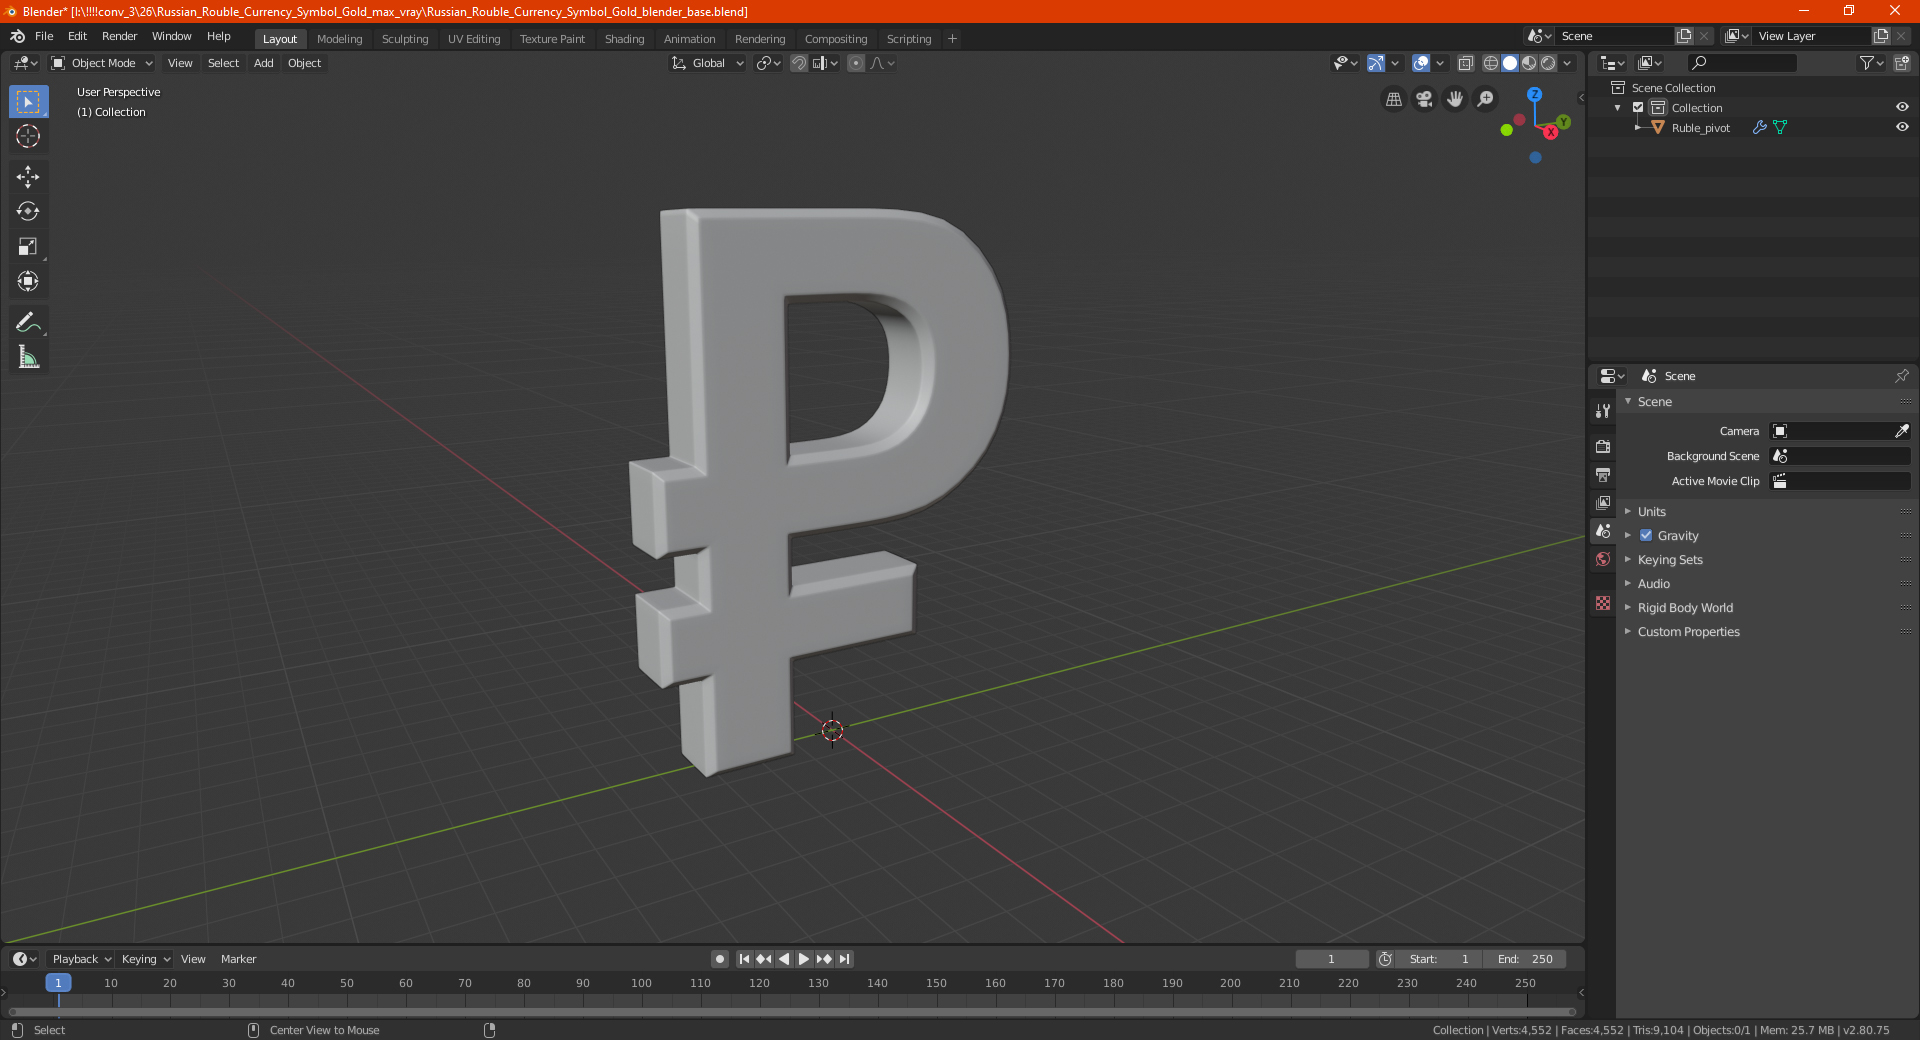Open the outliner filter dropdown
Image resolution: width=1920 pixels, height=1040 pixels.
click(x=1871, y=63)
